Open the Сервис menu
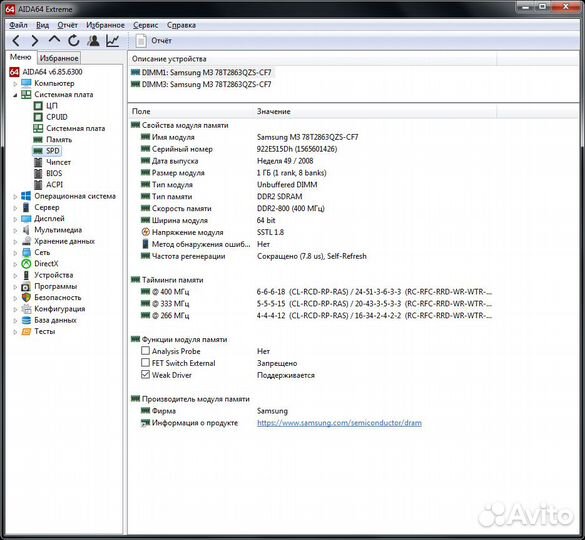 point(146,25)
